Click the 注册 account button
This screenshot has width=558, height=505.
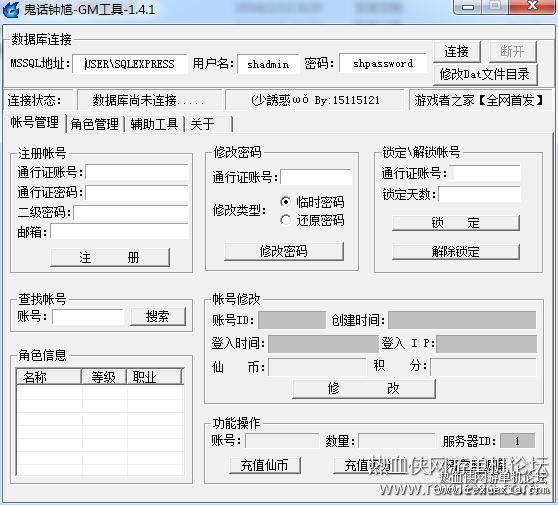pos(110,257)
